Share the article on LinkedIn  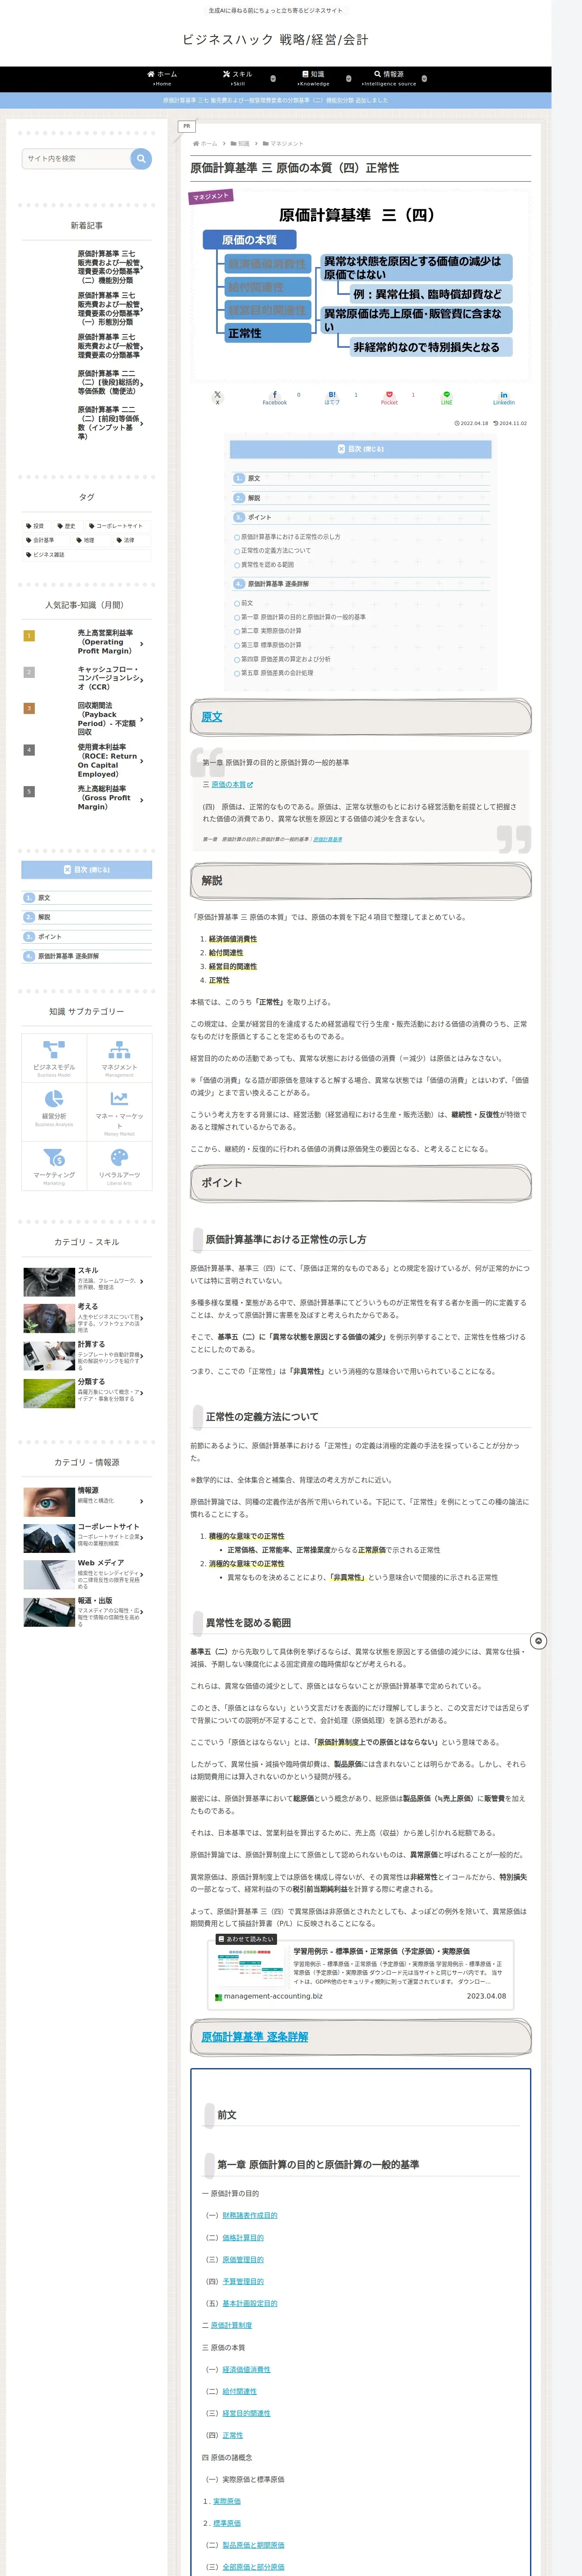click(504, 398)
